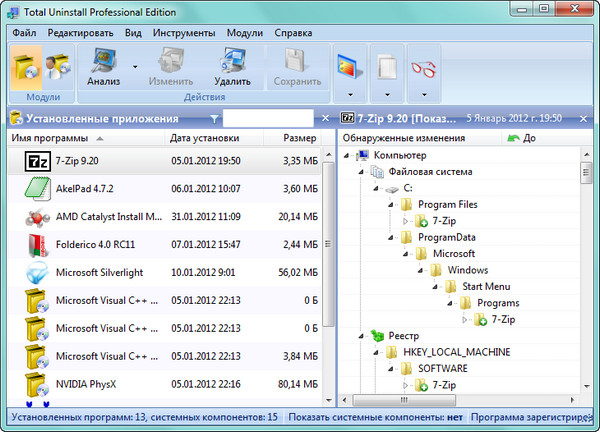Viewport: 600px width, 432px height.
Task: Open the dropdown under the picture icon
Action: coord(350,91)
